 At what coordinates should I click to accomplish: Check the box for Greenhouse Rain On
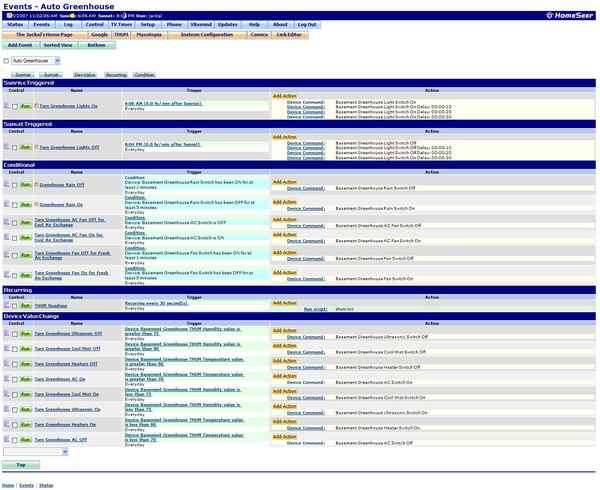pos(15,205)
